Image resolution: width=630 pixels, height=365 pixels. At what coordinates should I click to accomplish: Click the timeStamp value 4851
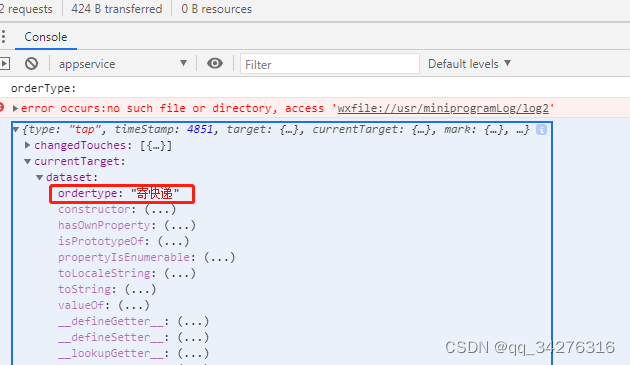pyautogui.click(x=200, y=129)
